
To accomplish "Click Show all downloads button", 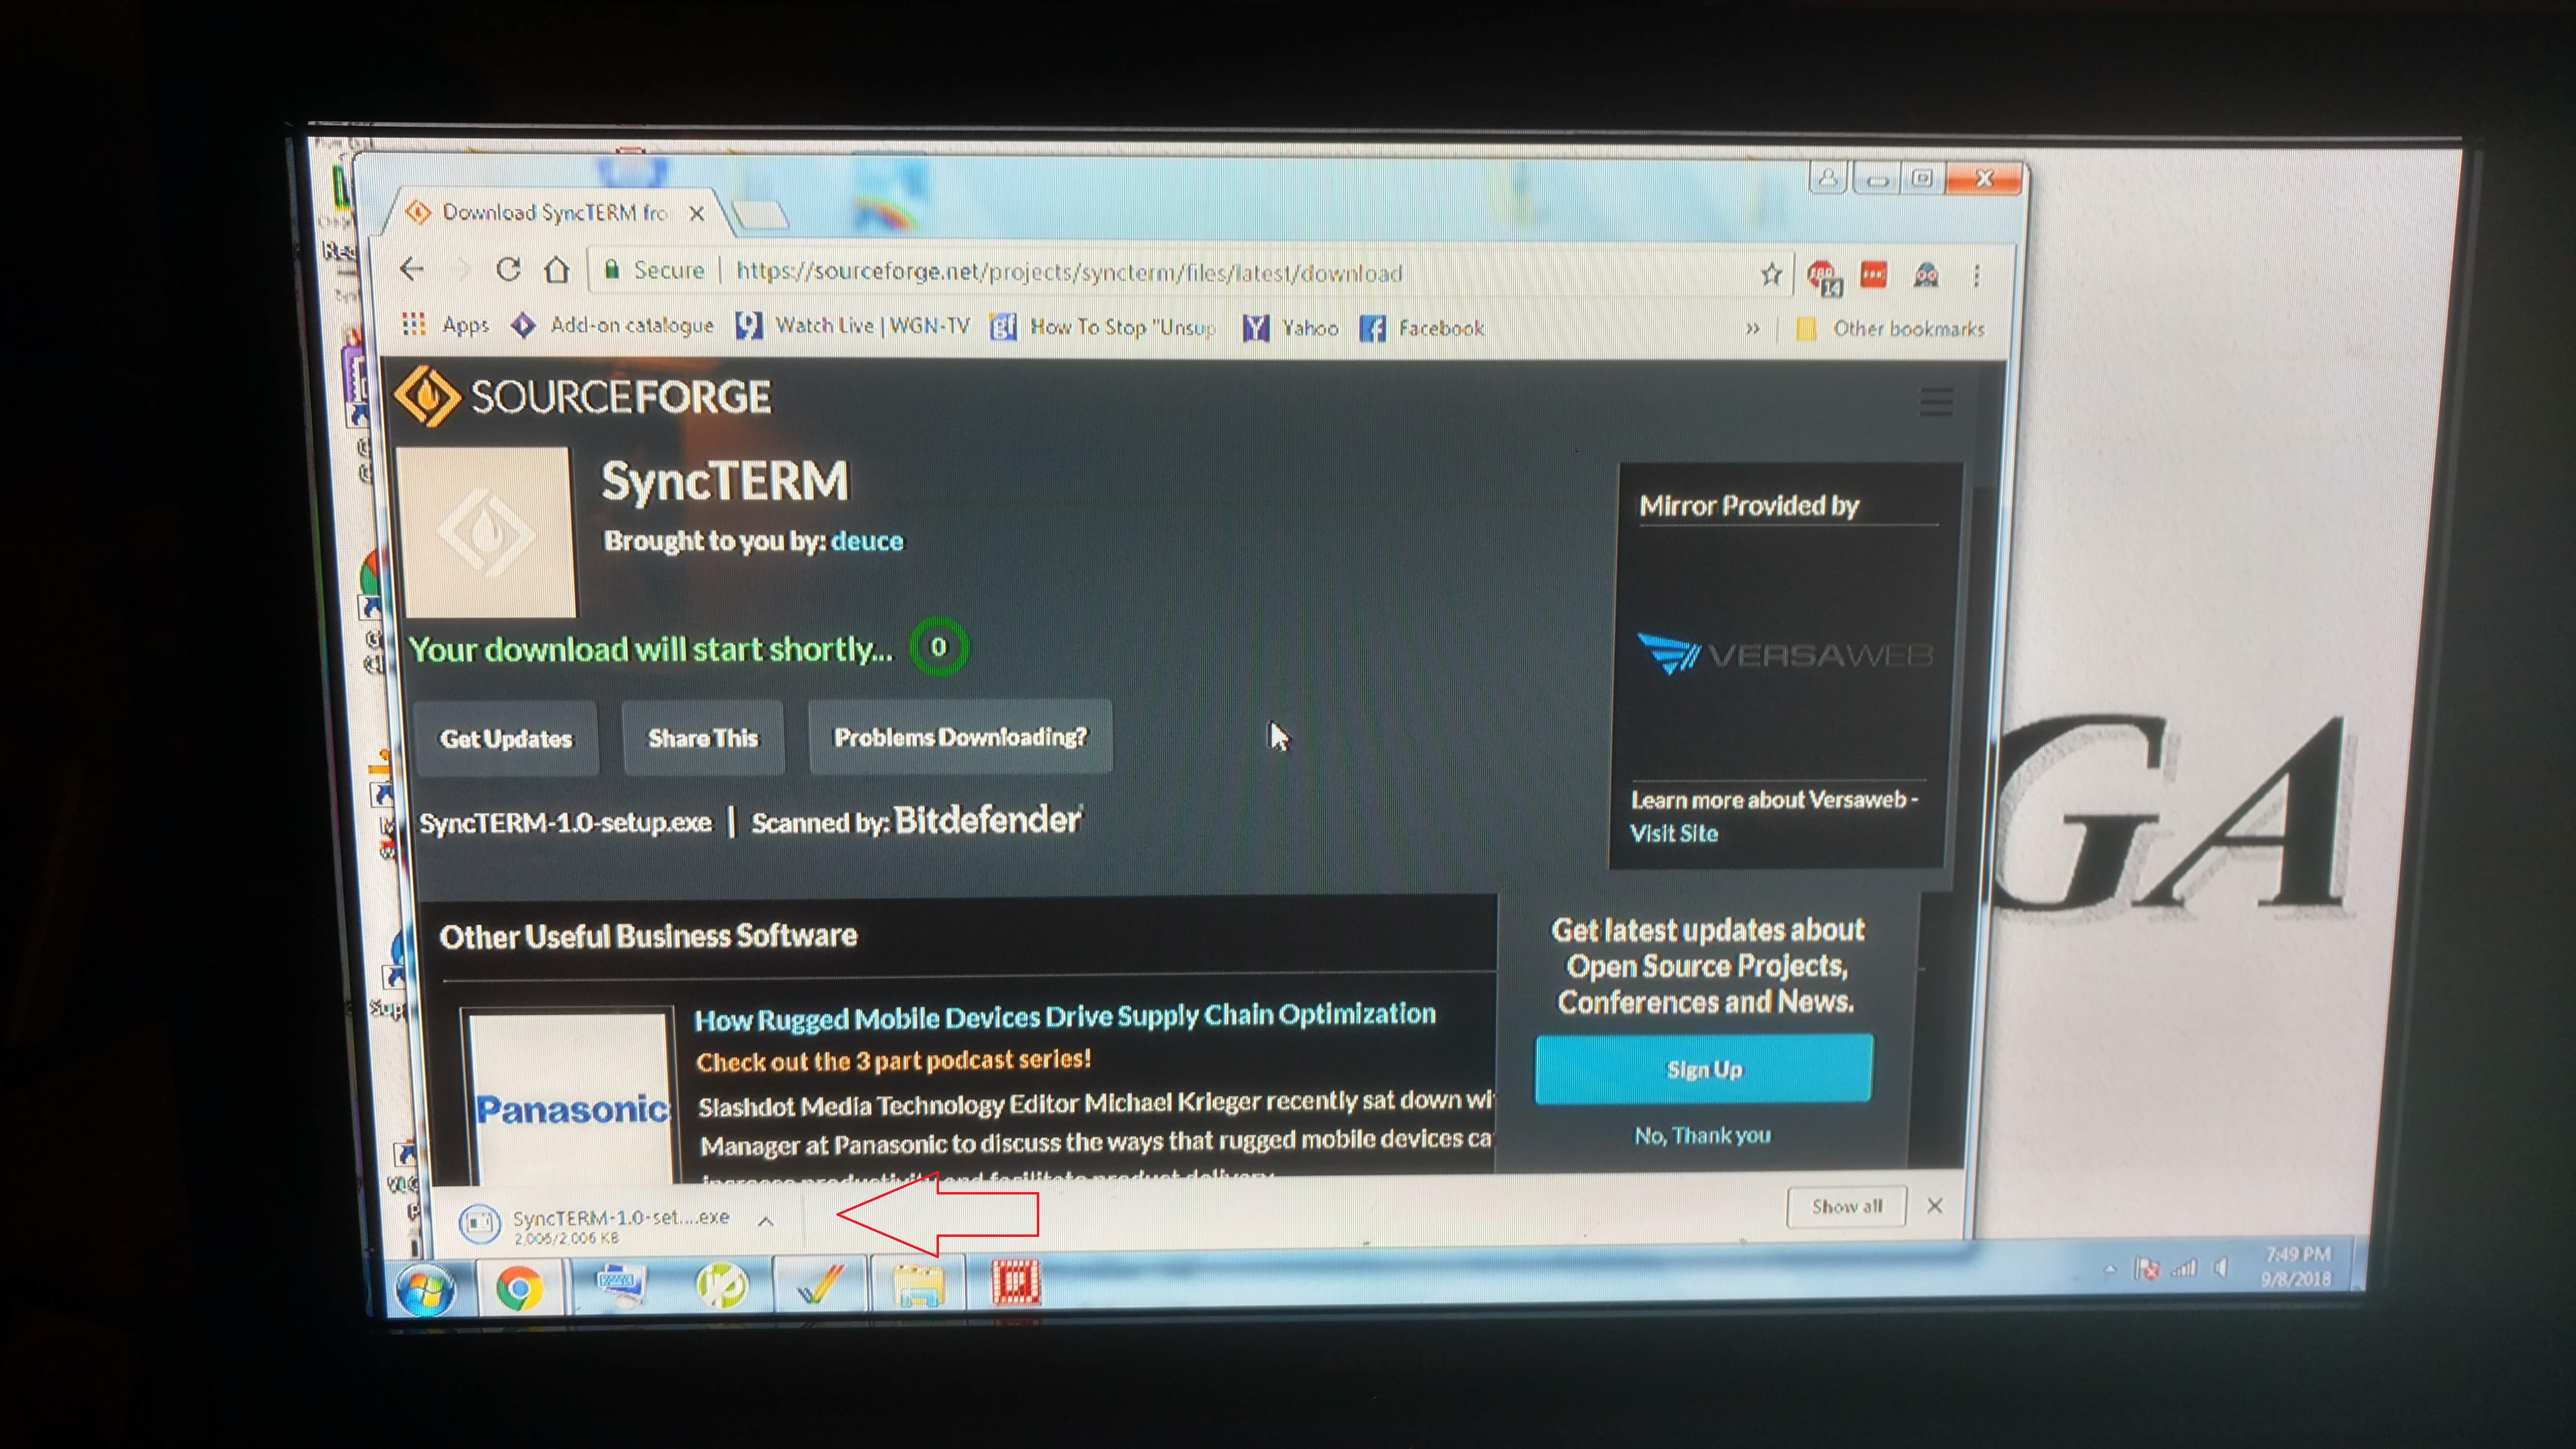I will (1846, 1206).
